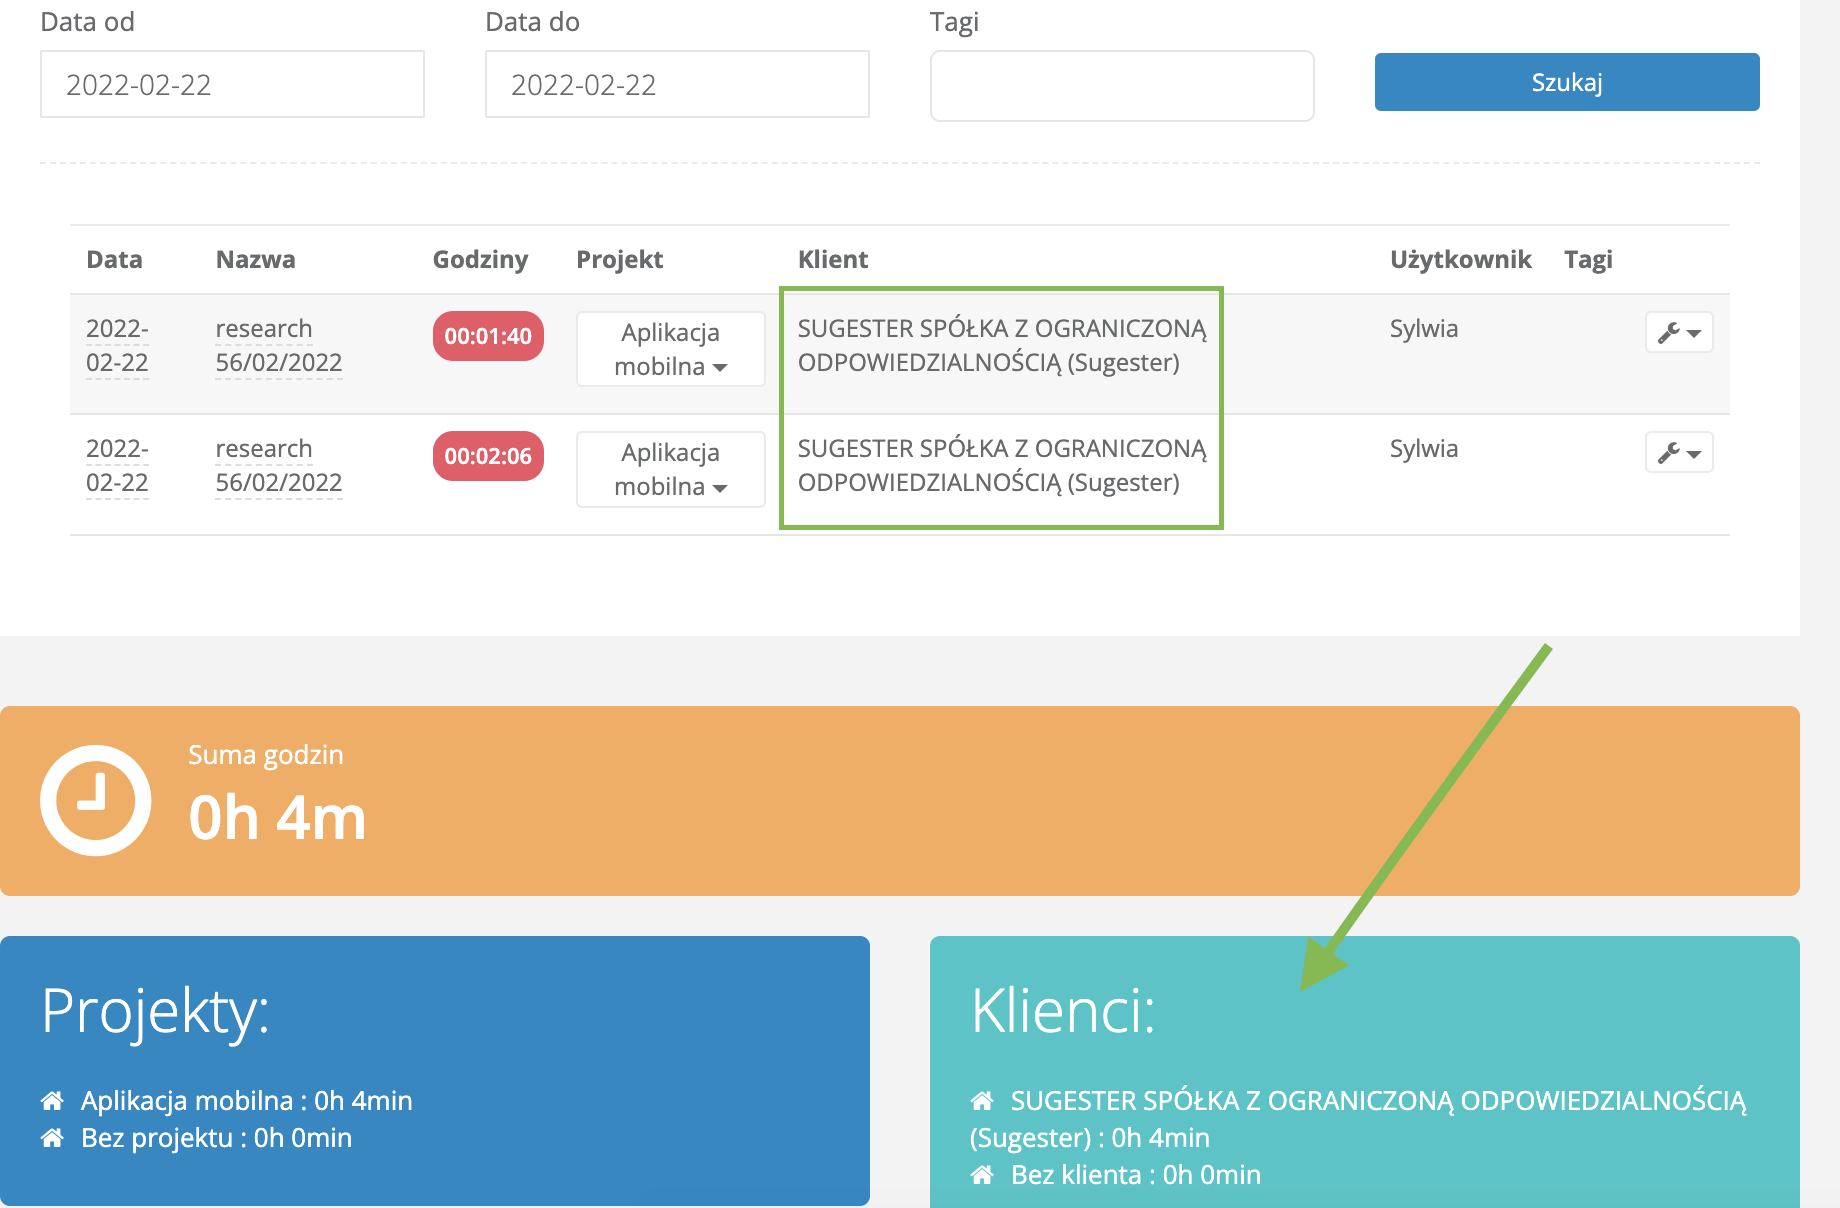Click the 00:02:06 hours badge

click(x=488, y=456)
